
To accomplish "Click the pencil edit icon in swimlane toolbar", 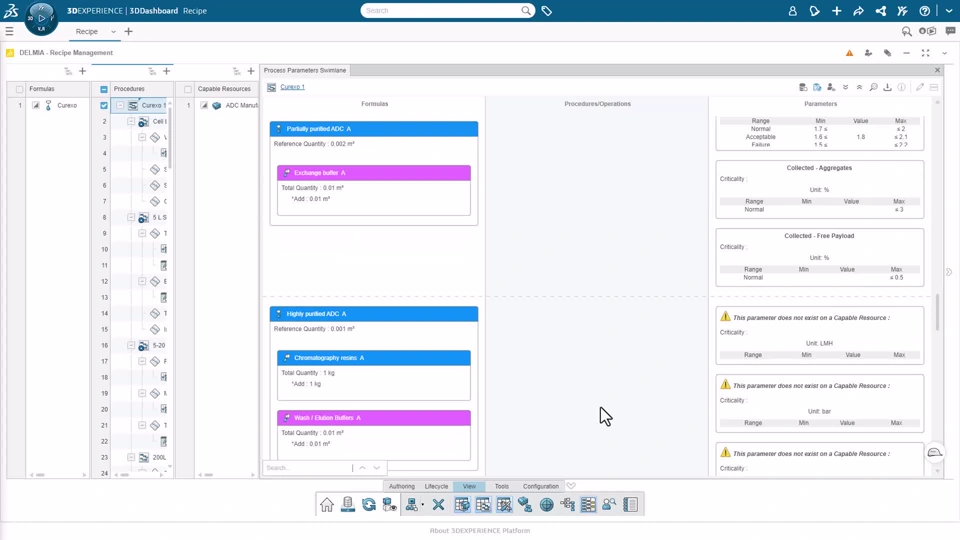I will (x=920, y=88).
